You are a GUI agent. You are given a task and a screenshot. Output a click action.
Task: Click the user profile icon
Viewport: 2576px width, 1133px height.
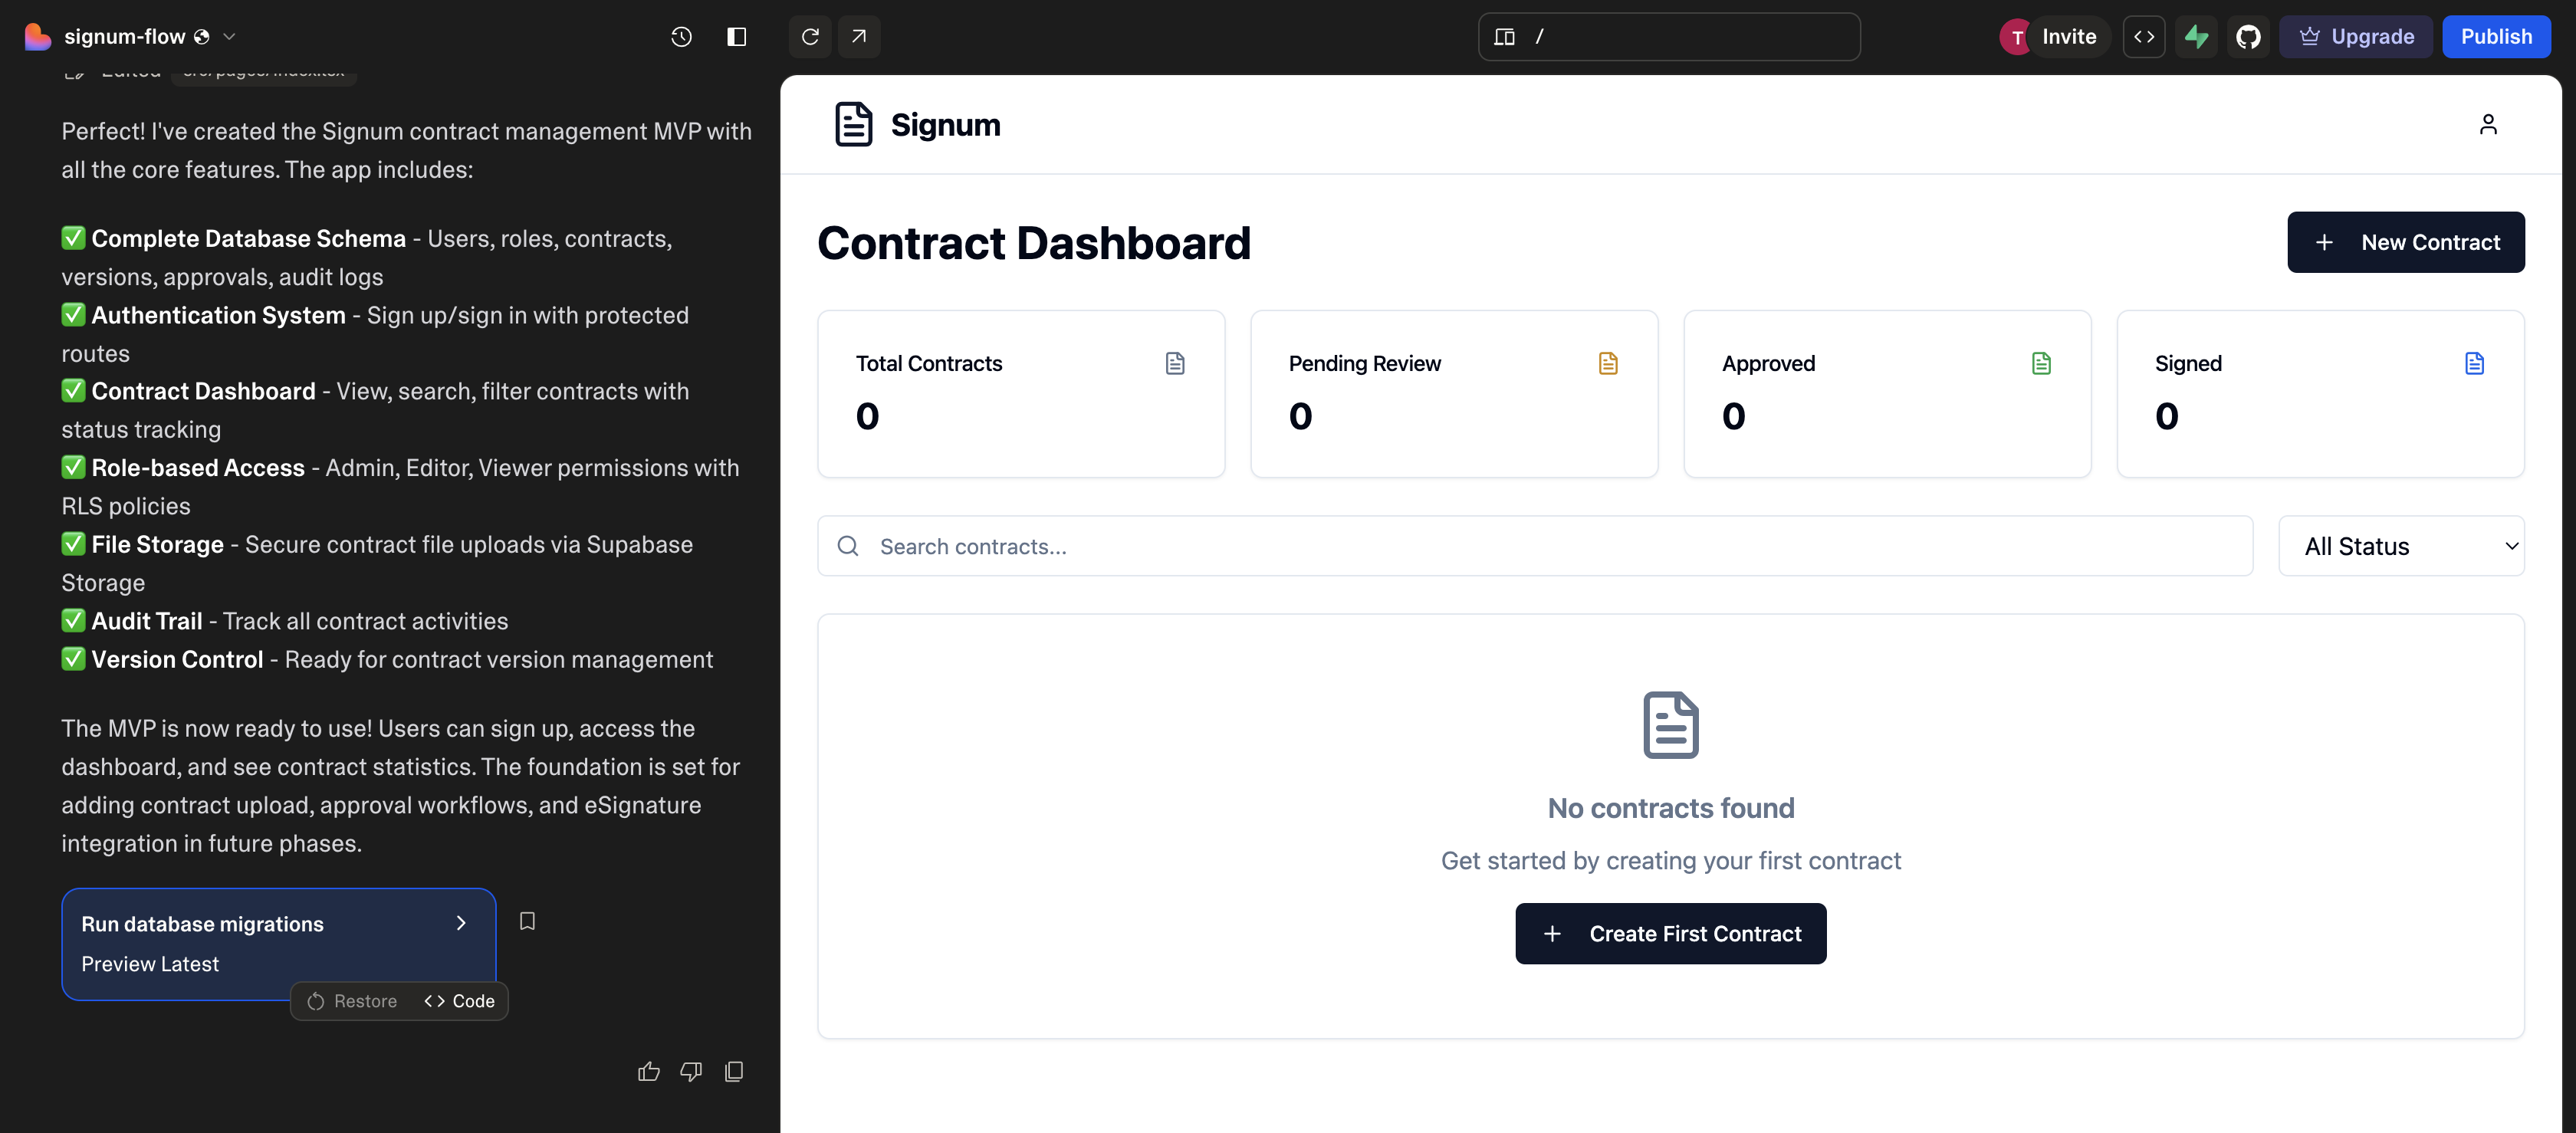click(2487, 124)
